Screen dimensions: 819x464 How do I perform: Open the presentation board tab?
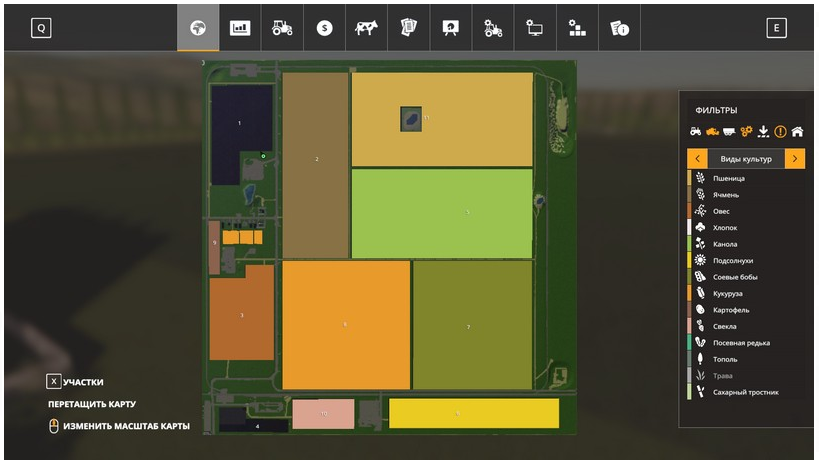[451, 28]
